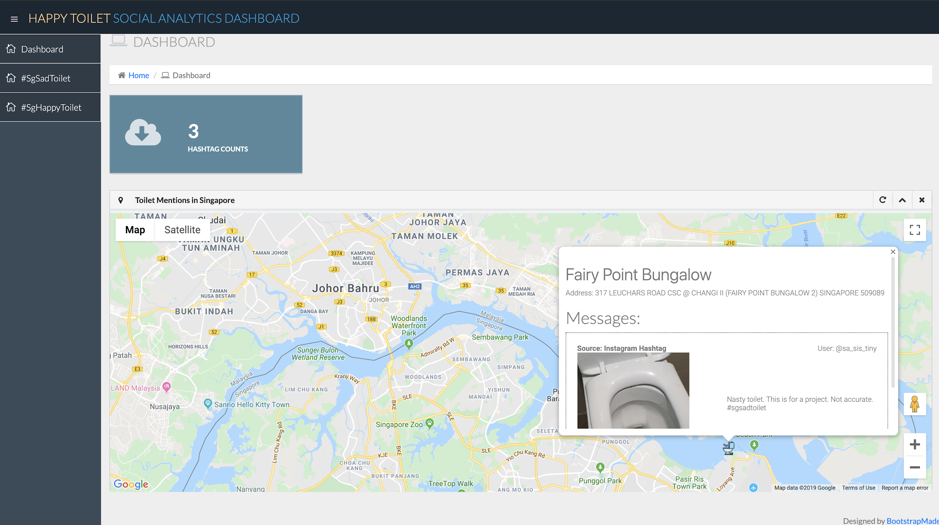The image size is (939, 525).
Task: Open the hamburger menu in header
Action: (14, 19)
